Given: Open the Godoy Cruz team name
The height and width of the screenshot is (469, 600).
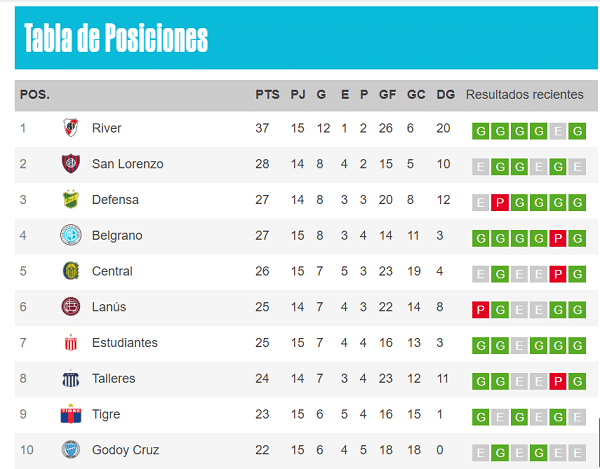Looking at the screenshot, I should [126, 450].
